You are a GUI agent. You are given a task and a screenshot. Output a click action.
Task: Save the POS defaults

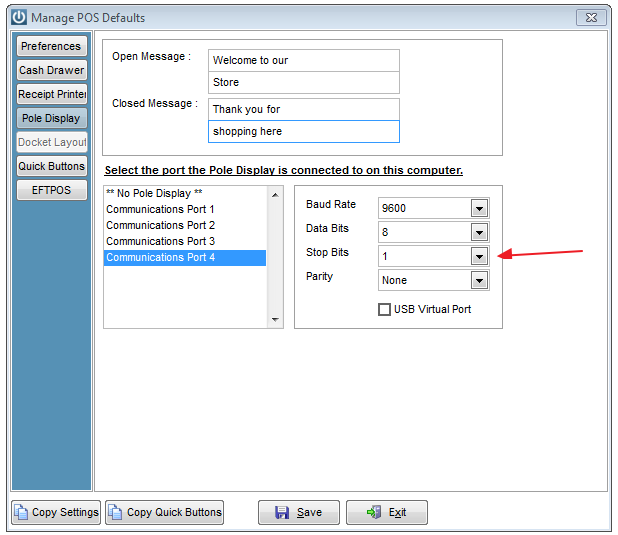click(299, 513)
